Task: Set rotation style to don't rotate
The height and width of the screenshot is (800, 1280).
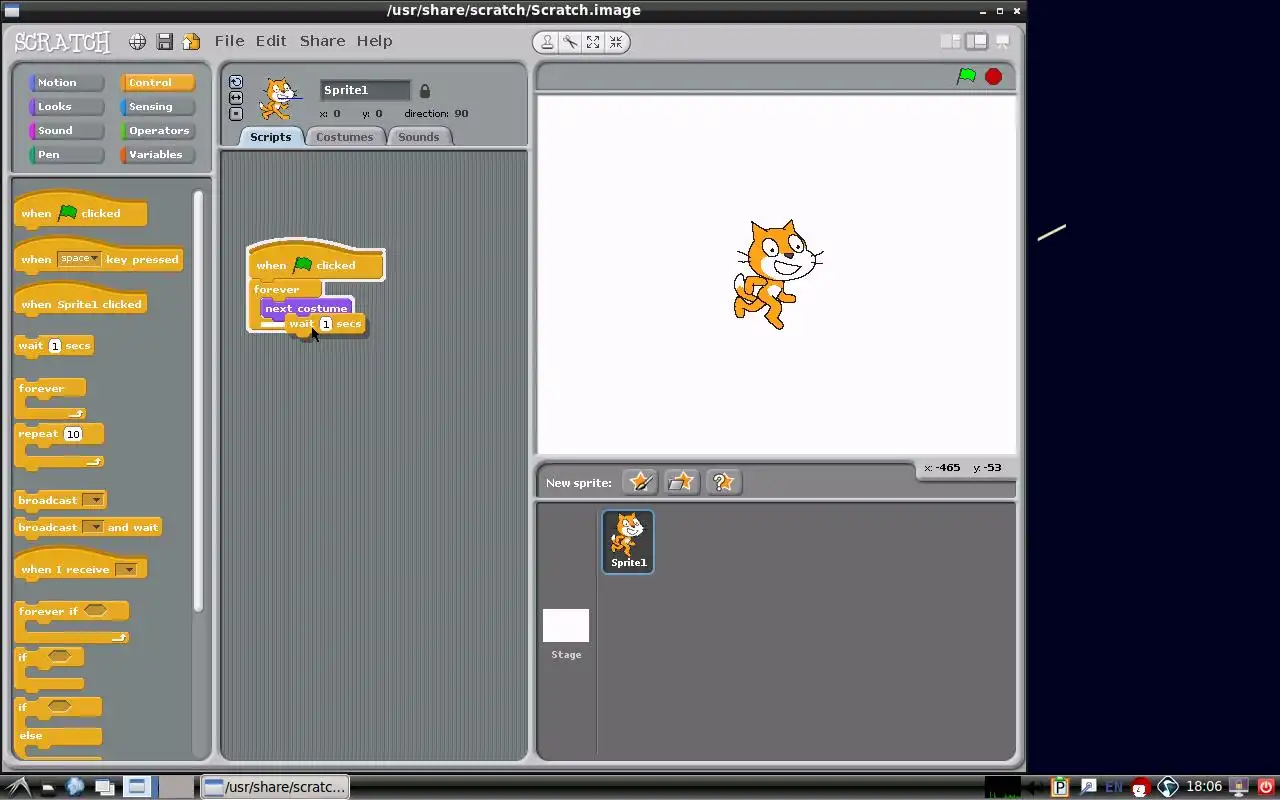Action: 236,114
